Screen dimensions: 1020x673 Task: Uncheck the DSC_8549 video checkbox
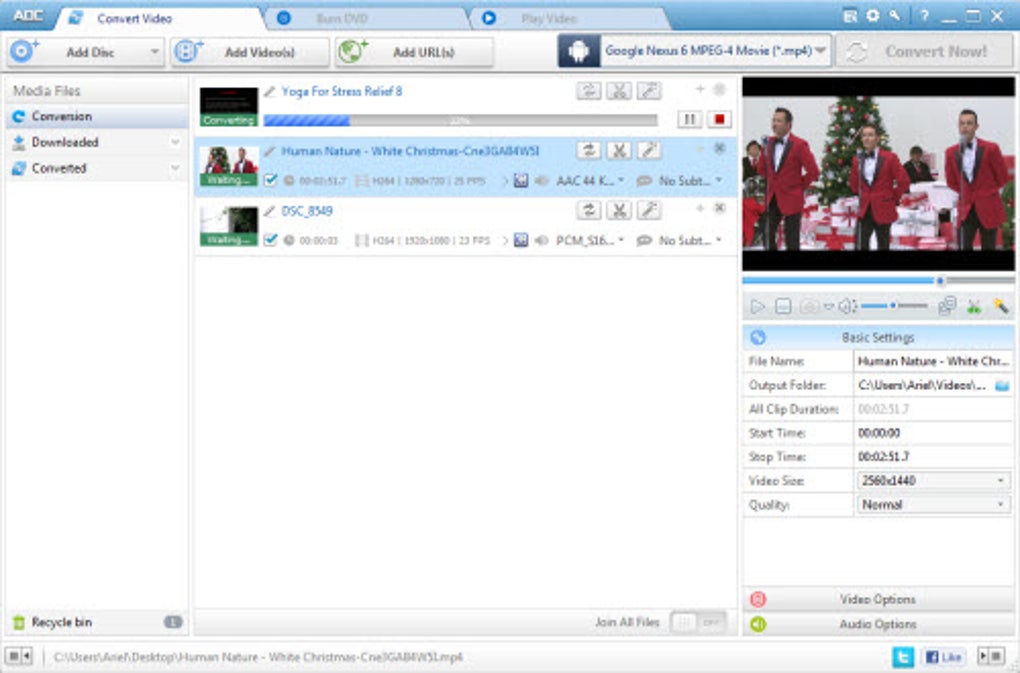pos(271,240)
